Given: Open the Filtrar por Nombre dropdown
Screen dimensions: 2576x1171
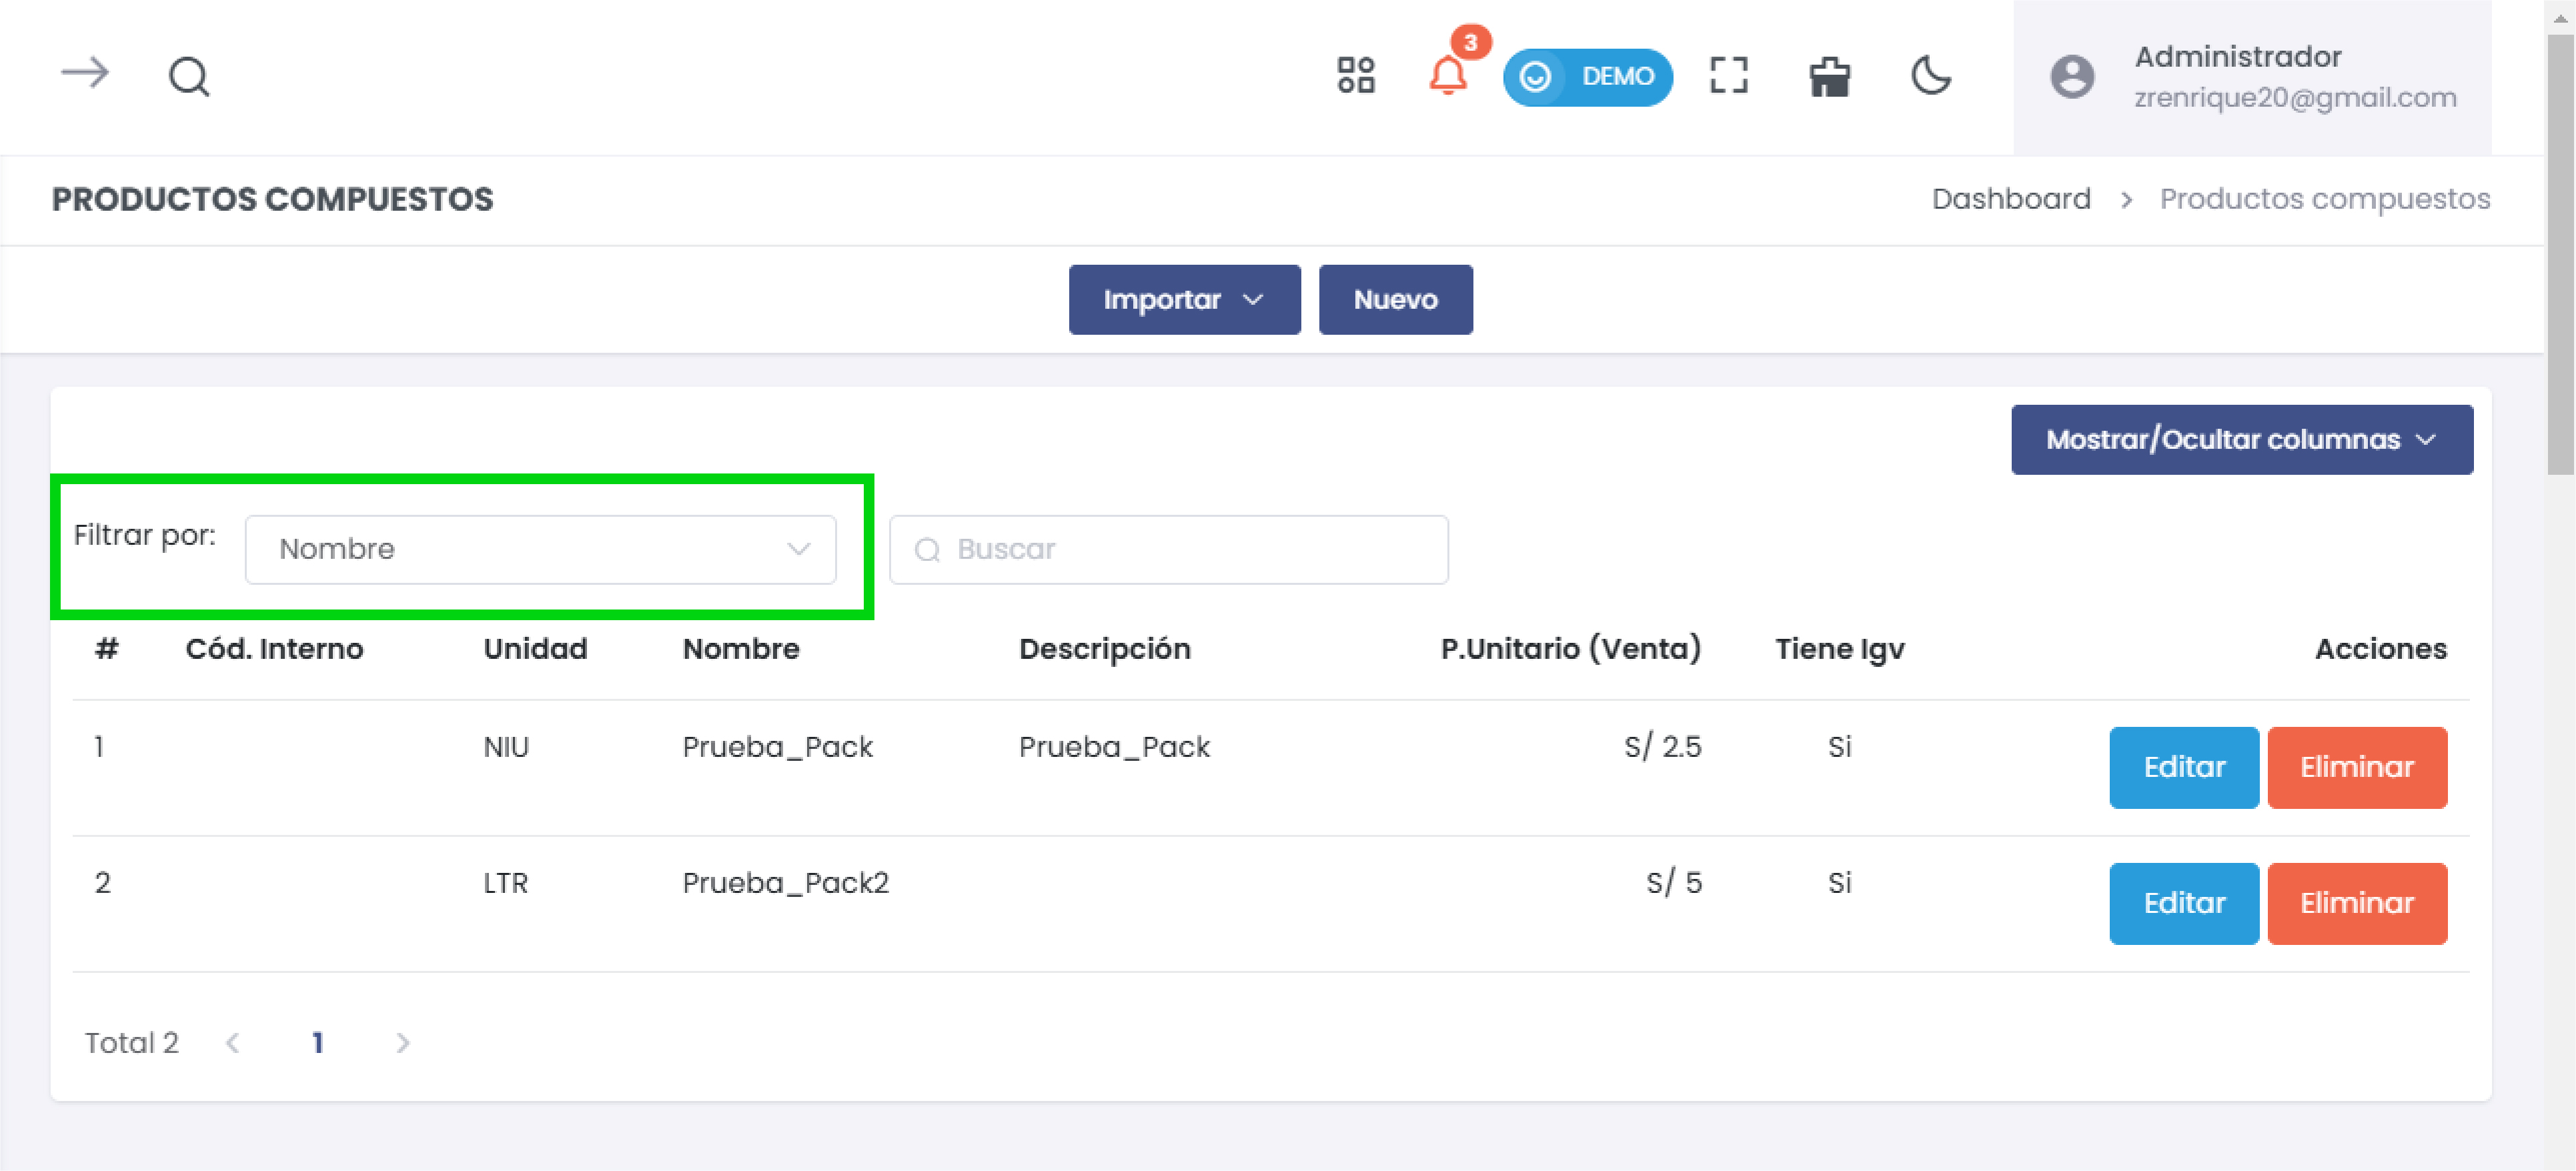Looking at the screenshot, I should (541, 549).
